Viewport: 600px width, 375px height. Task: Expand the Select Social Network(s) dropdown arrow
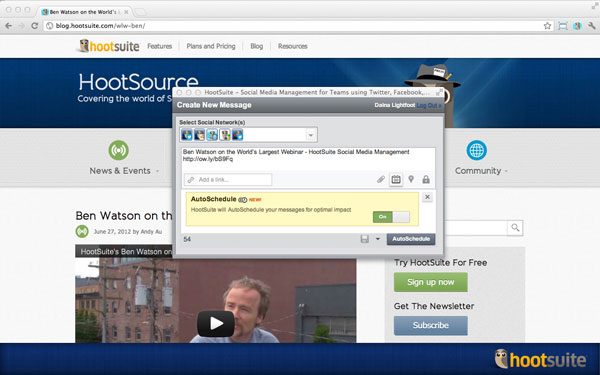tap(311, 135)
